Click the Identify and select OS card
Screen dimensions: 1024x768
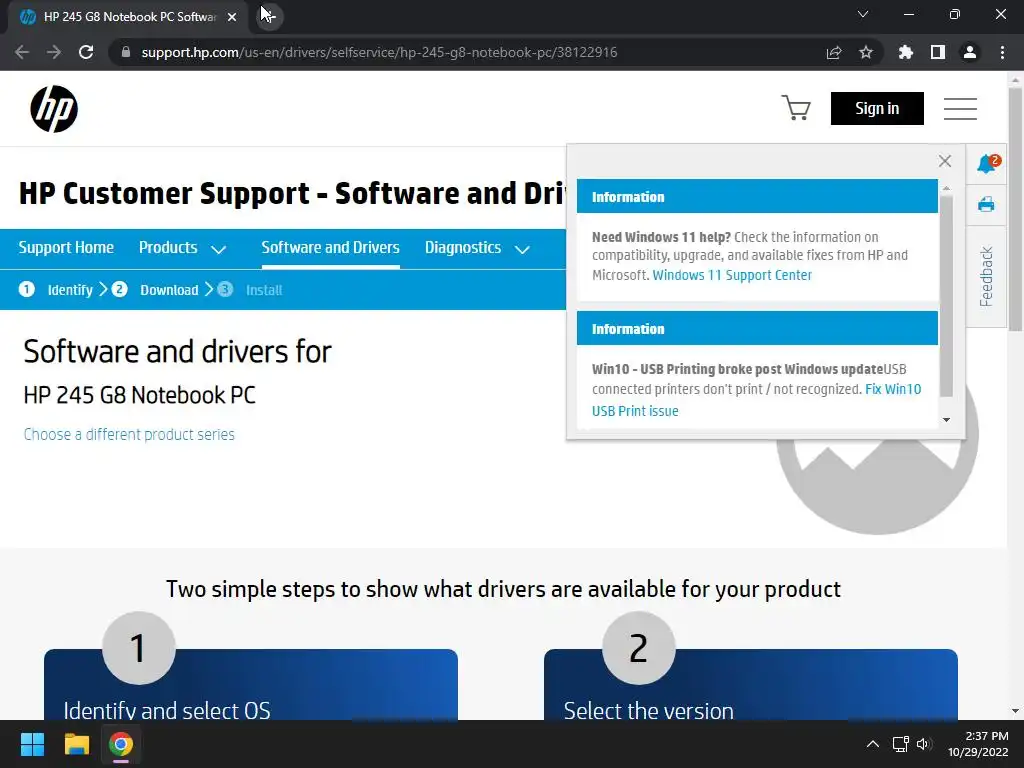[x=251, y=684]
